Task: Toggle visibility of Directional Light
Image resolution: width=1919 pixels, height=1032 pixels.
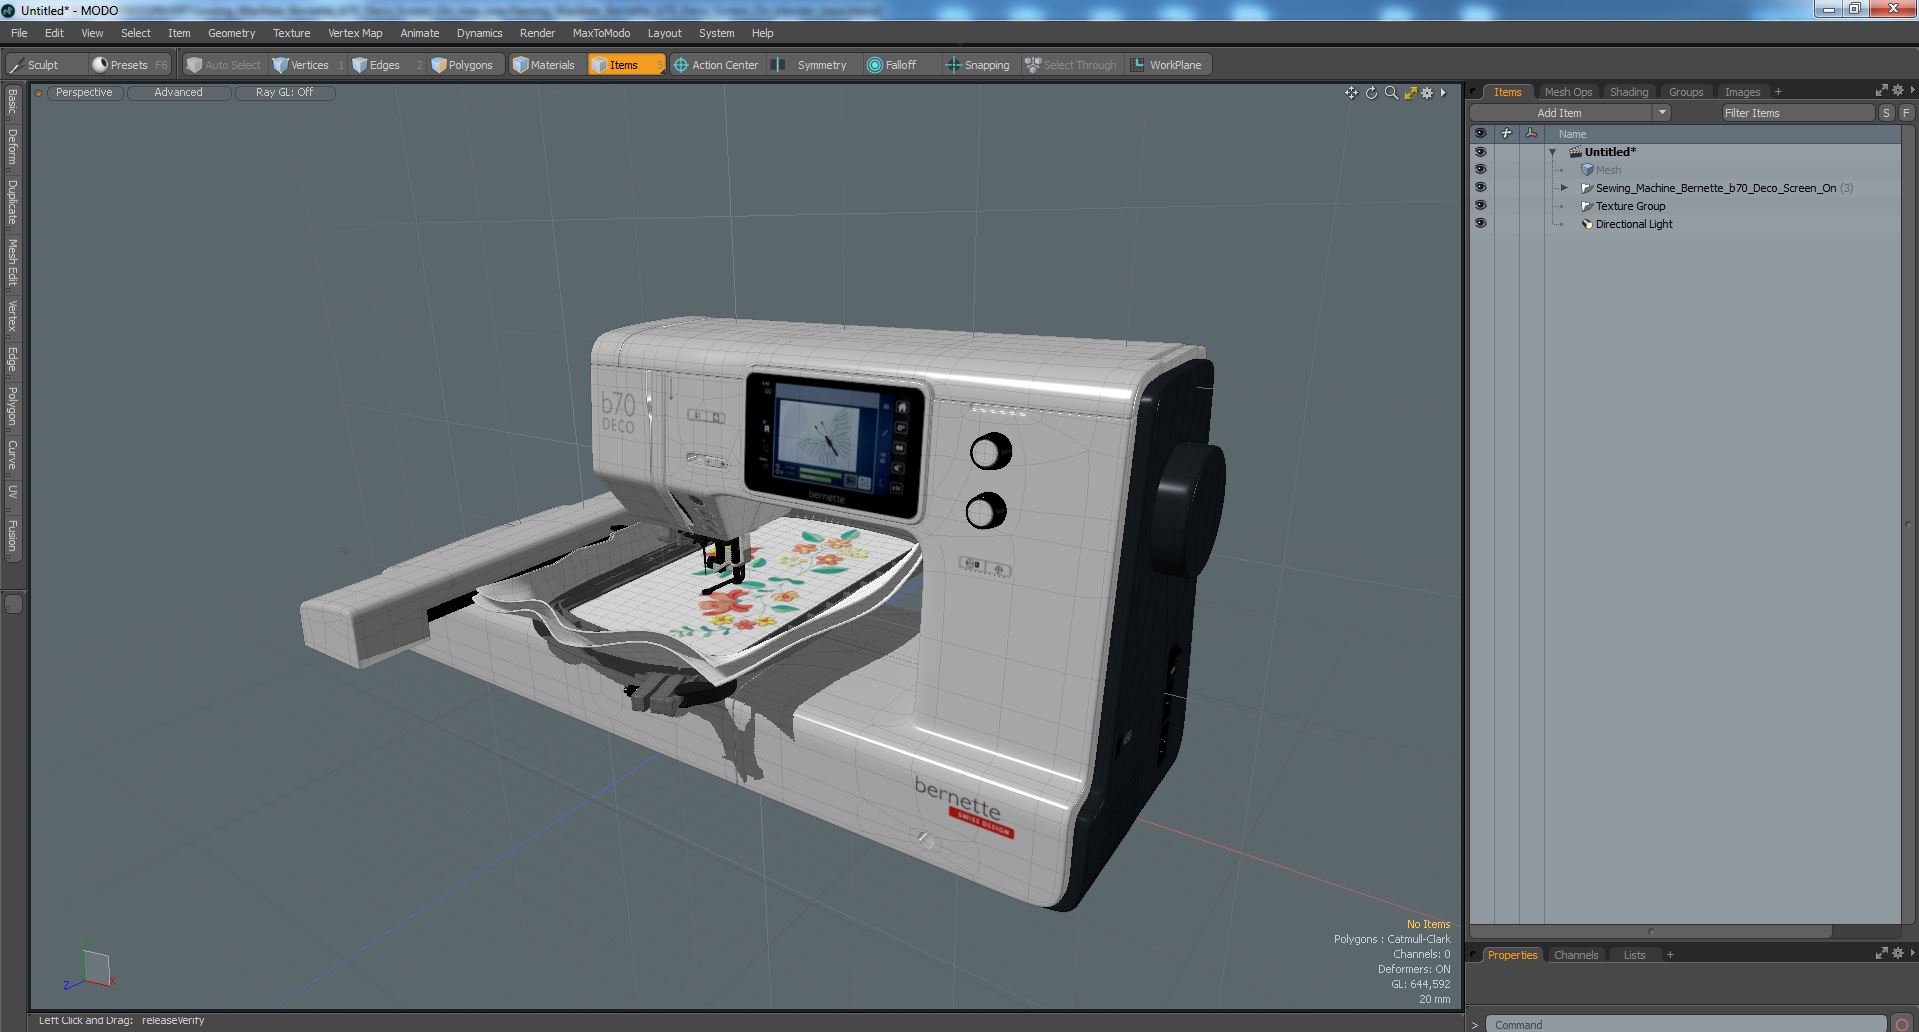Action: pos(1480,224)
